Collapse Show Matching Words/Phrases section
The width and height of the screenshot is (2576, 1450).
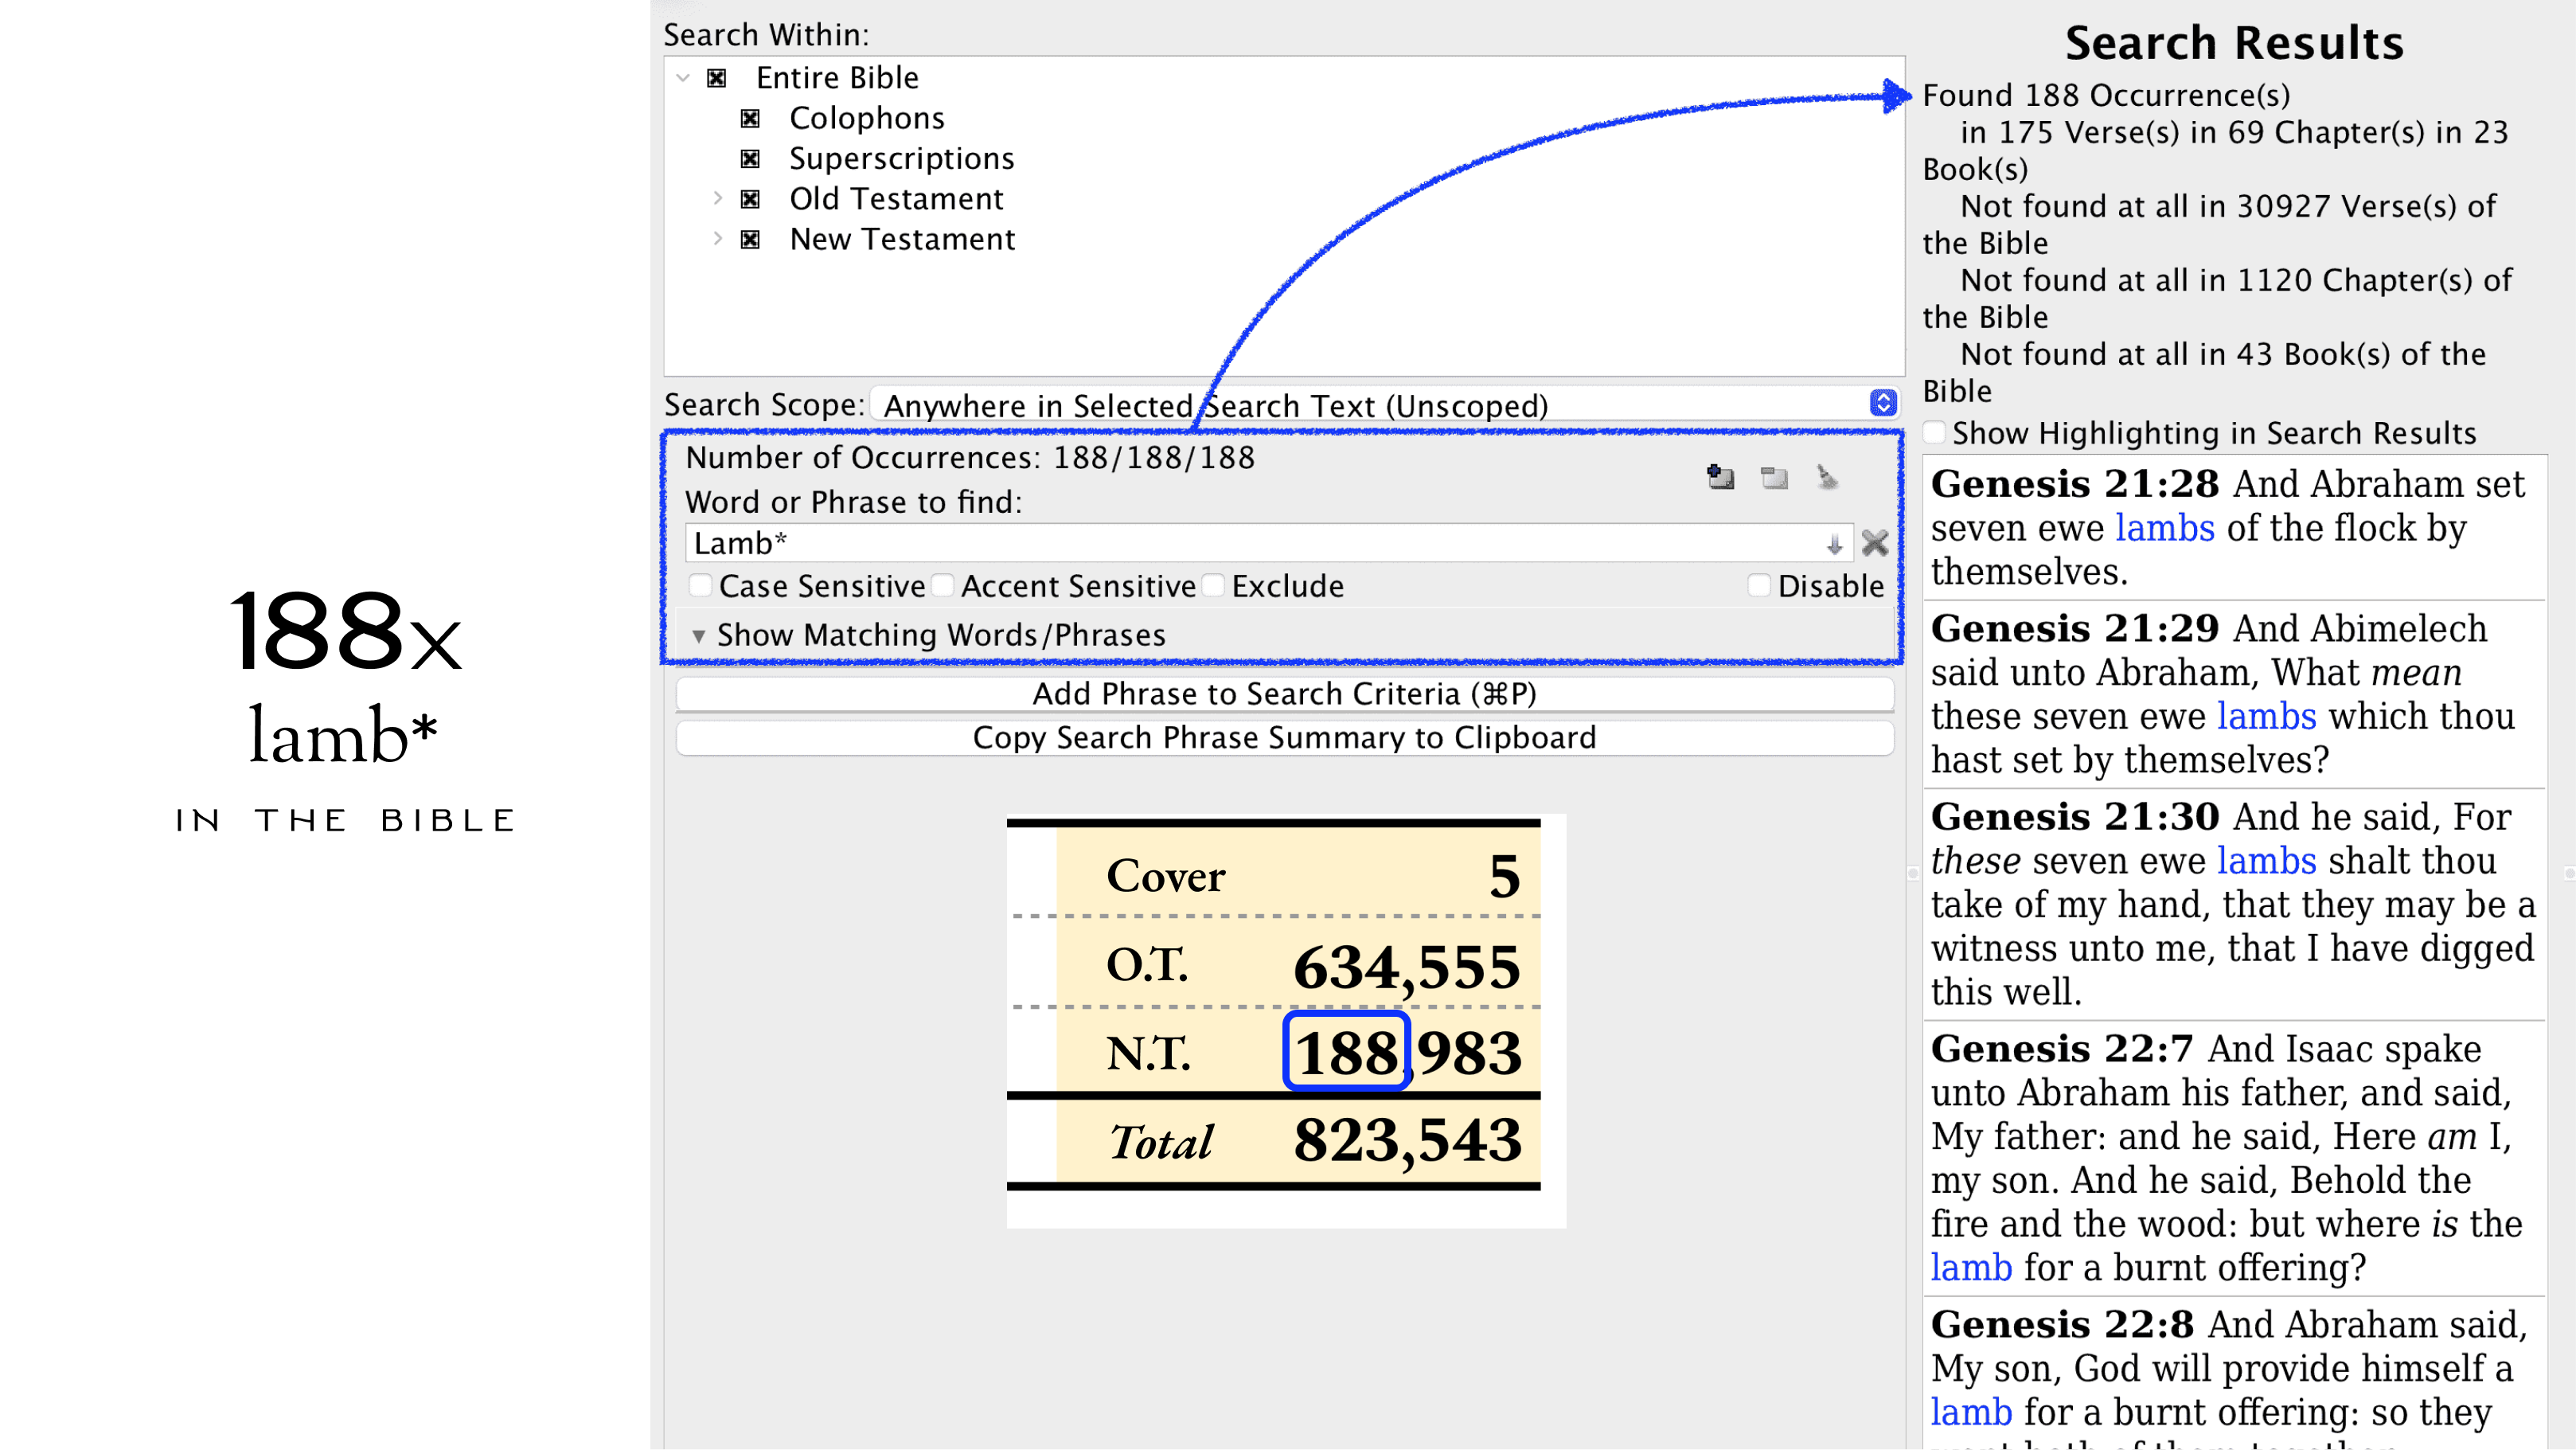point(699,635)
